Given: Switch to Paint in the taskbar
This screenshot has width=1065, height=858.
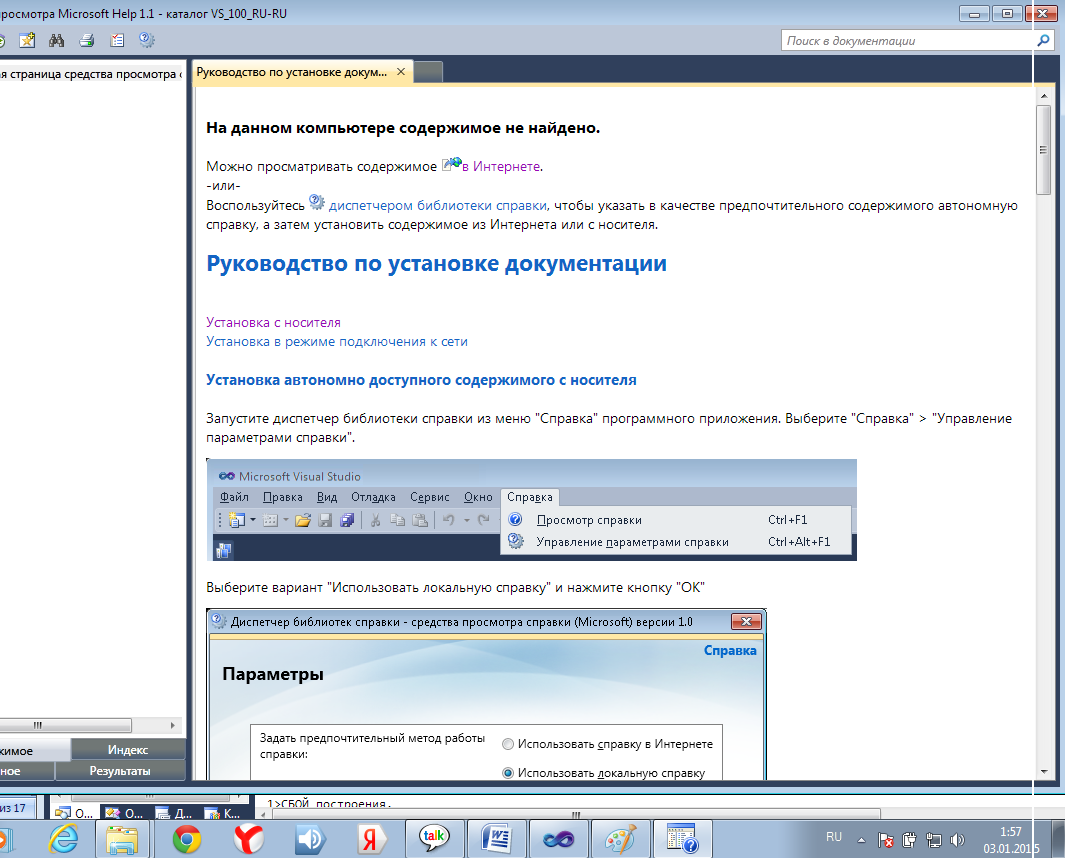Looking at the screenshot, I should [x=620, y=840].
